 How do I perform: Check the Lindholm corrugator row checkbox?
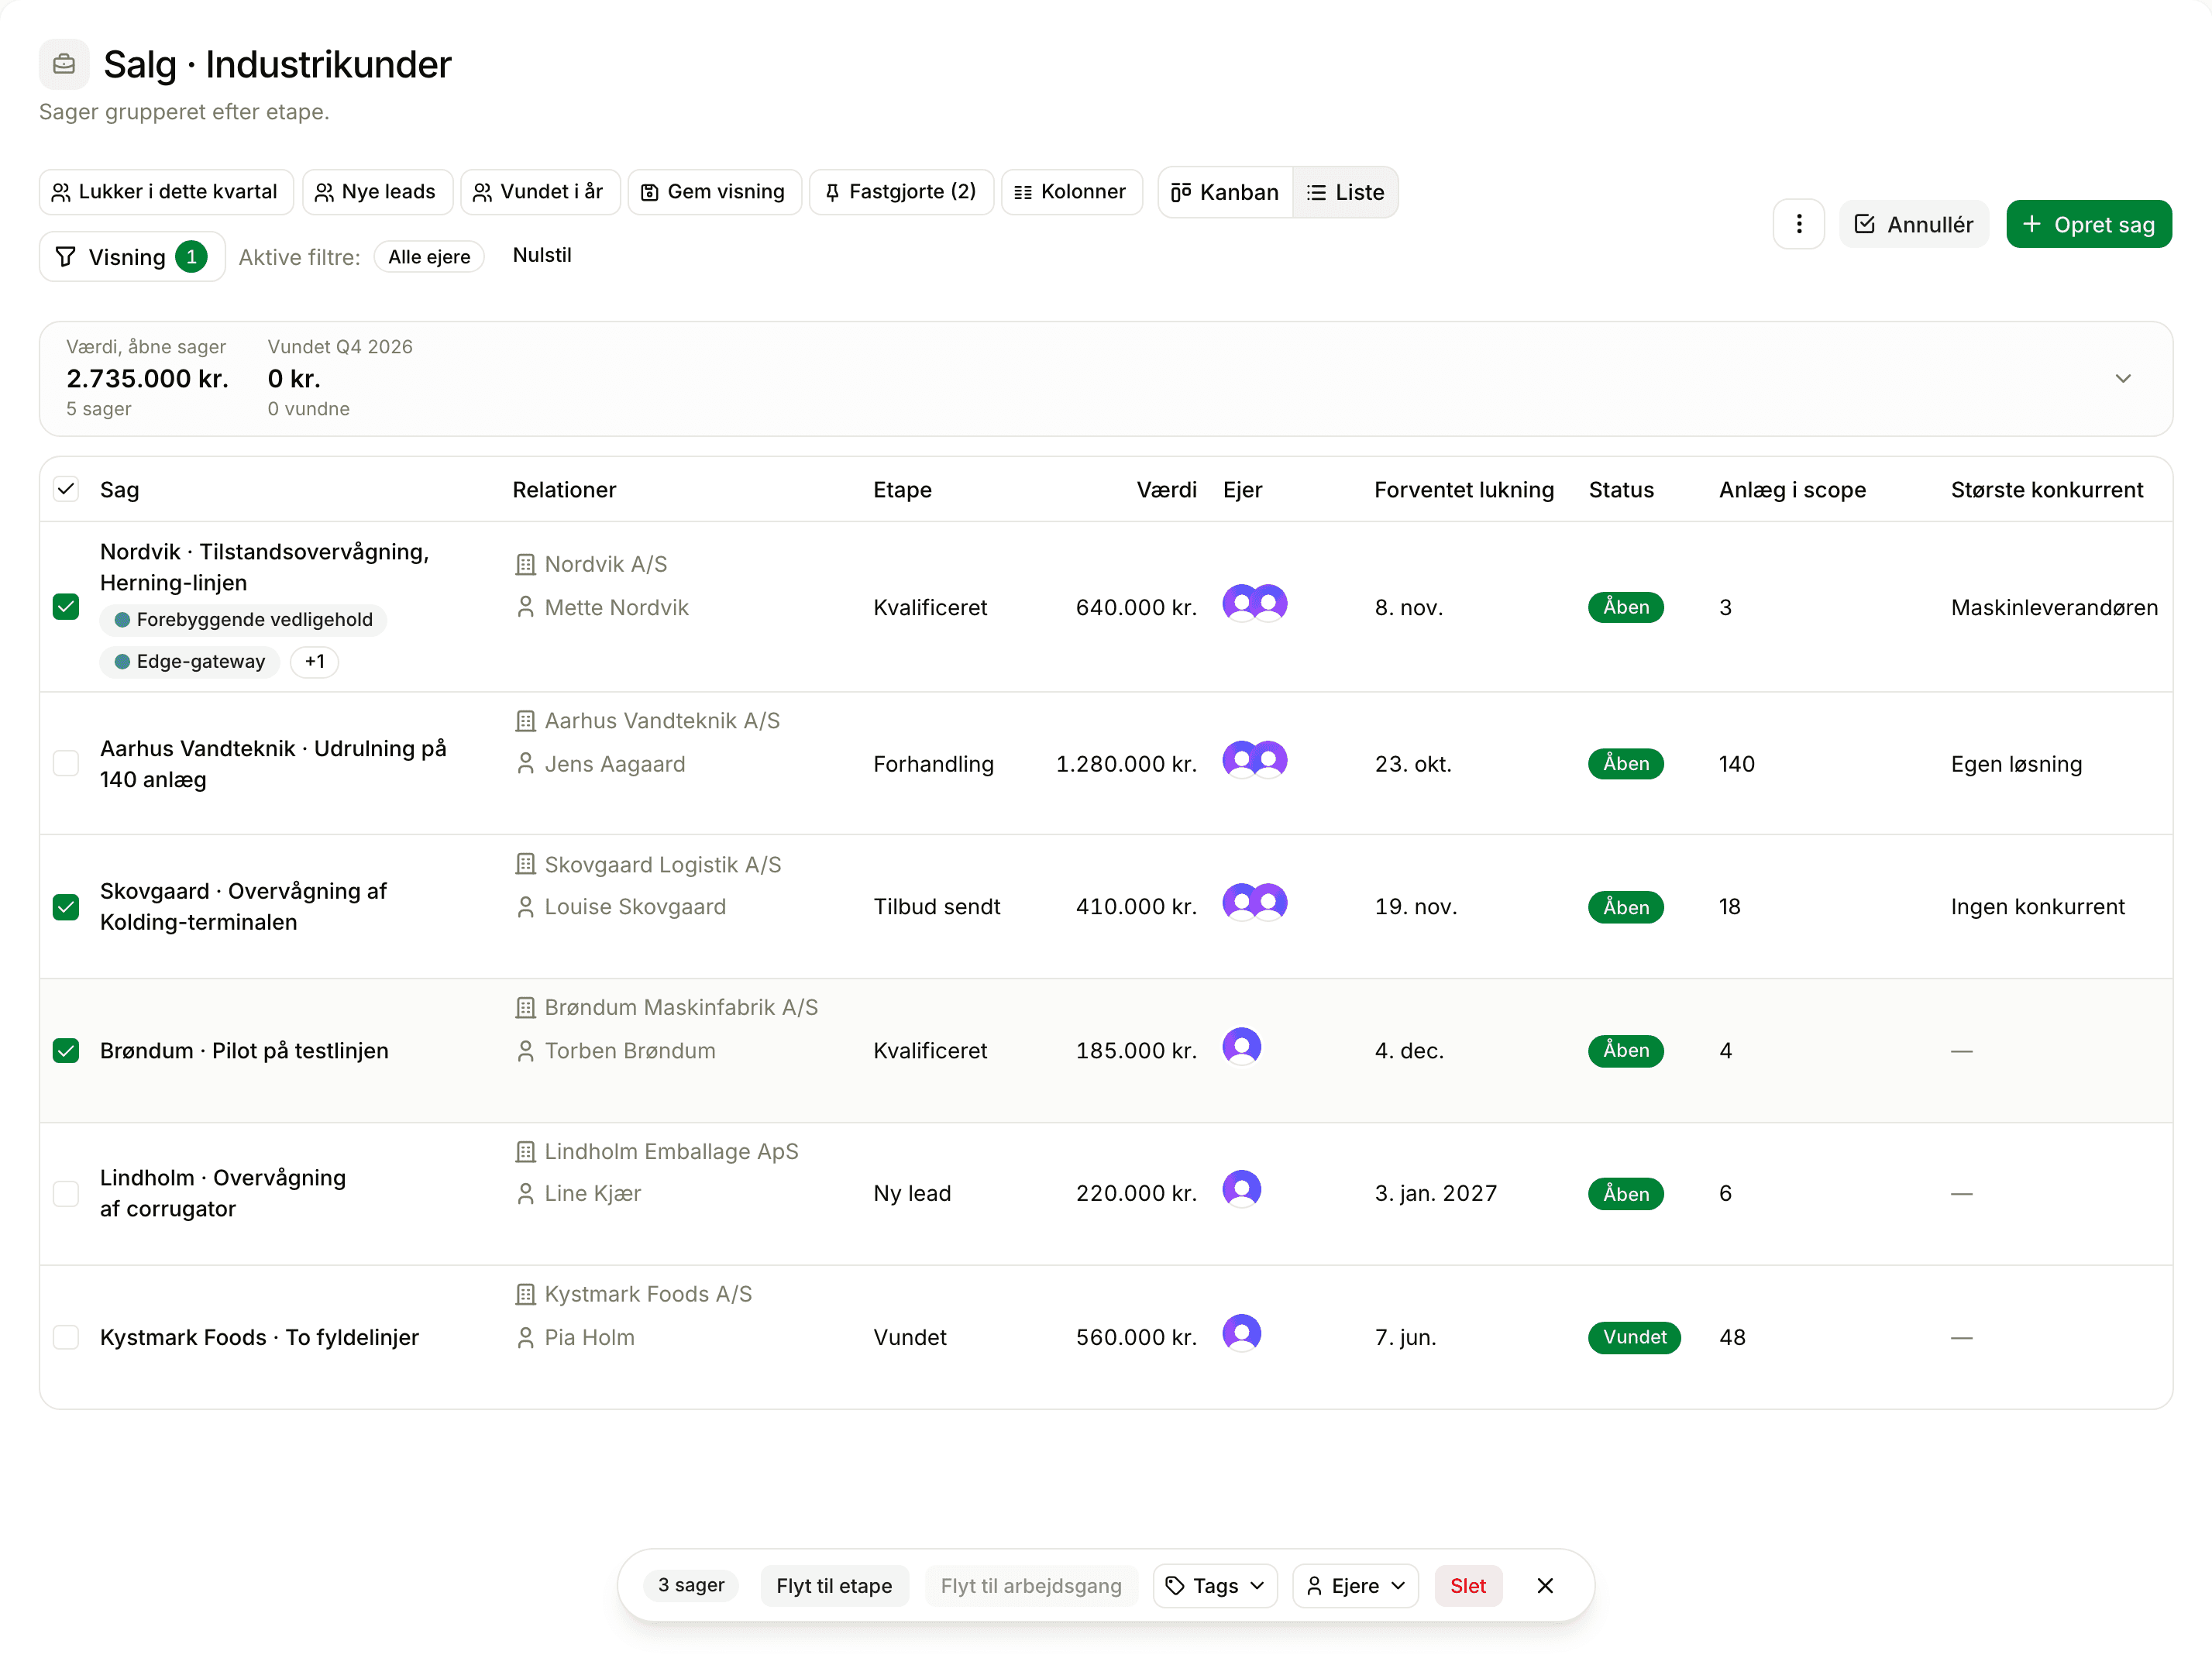[66, 1193]
